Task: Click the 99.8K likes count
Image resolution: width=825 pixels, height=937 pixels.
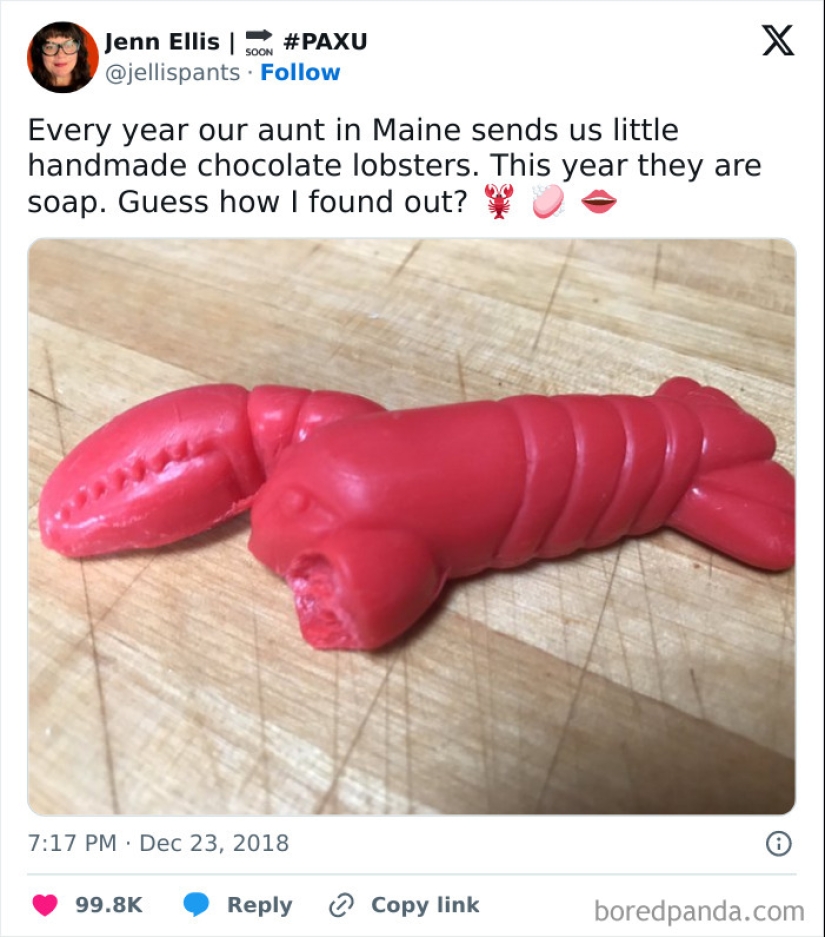Action: (109, 905)
